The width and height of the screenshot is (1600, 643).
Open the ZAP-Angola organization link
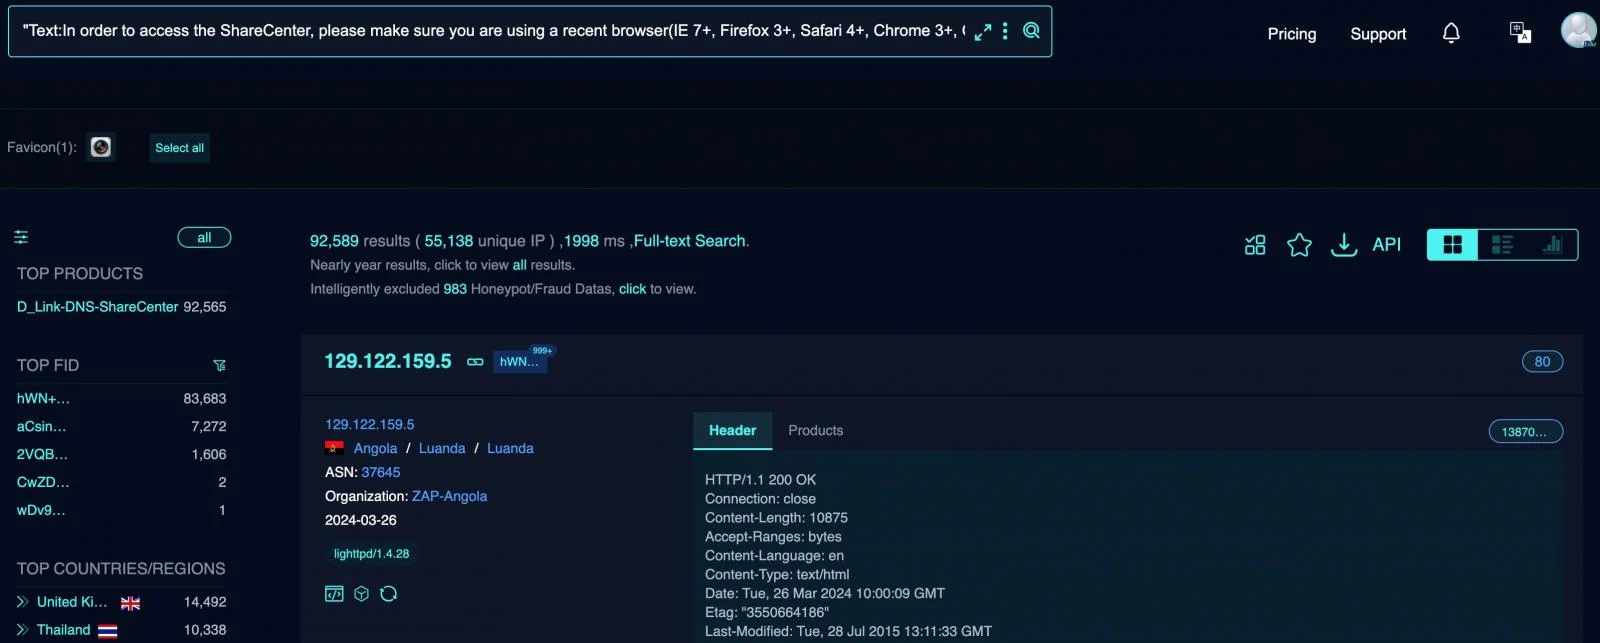449,496
